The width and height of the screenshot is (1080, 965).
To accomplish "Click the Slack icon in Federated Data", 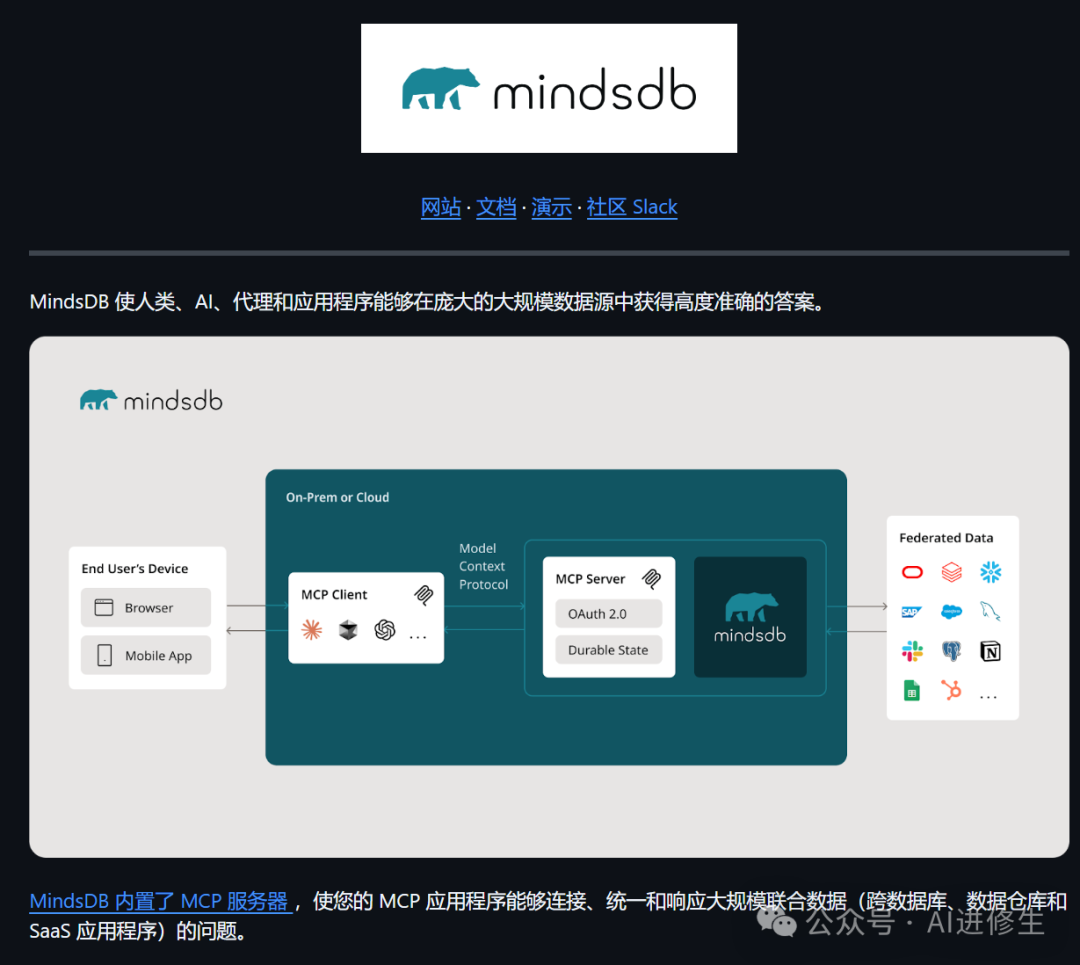I will 913,650.
